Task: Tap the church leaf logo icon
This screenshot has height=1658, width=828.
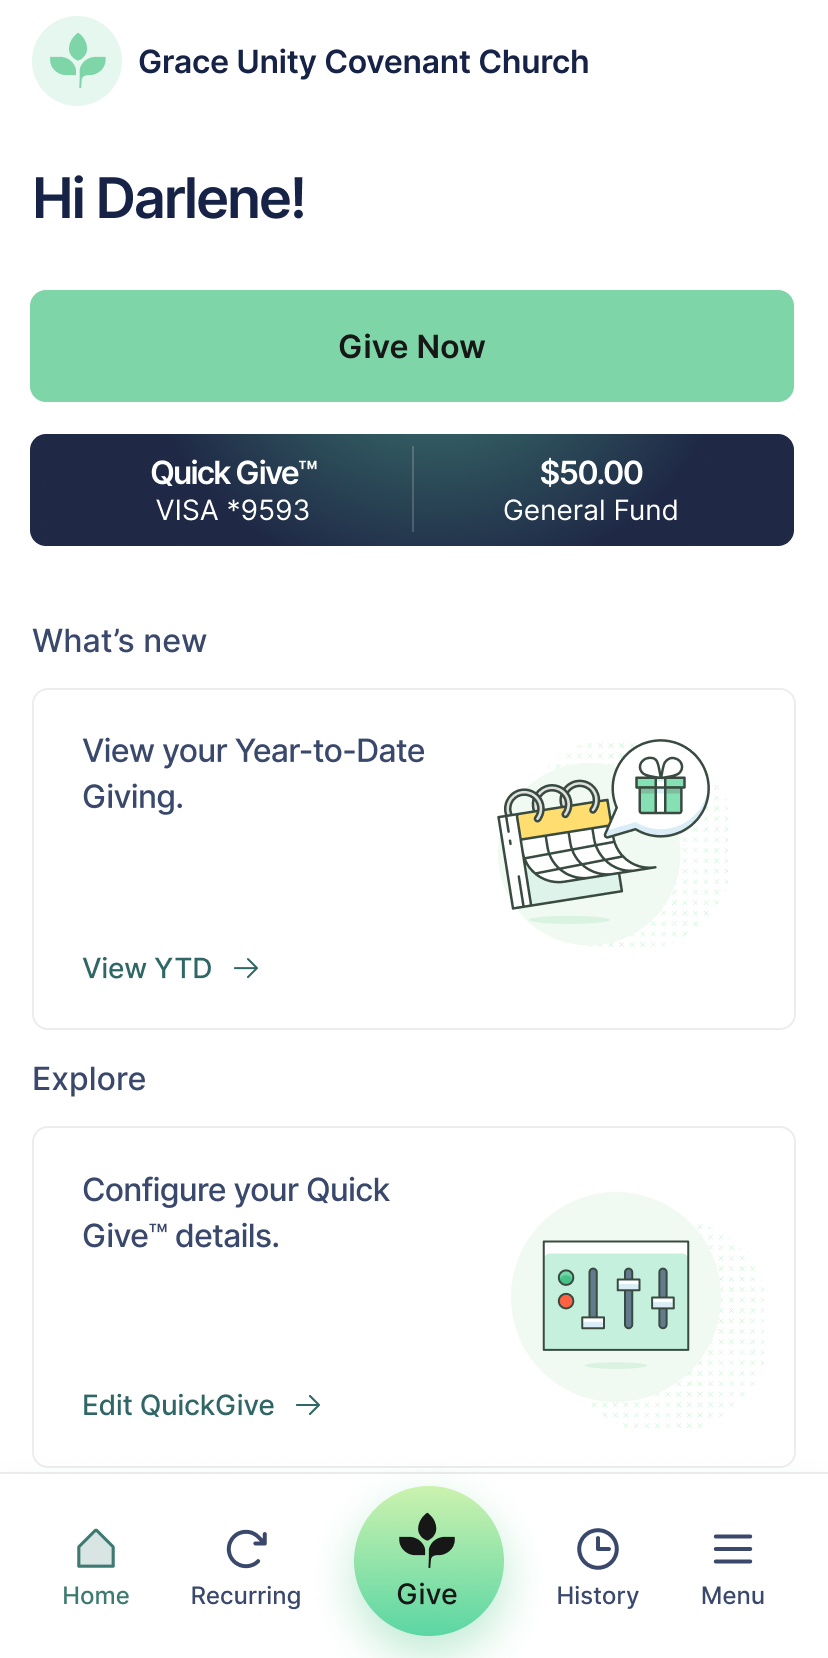Action: [77, 61]
